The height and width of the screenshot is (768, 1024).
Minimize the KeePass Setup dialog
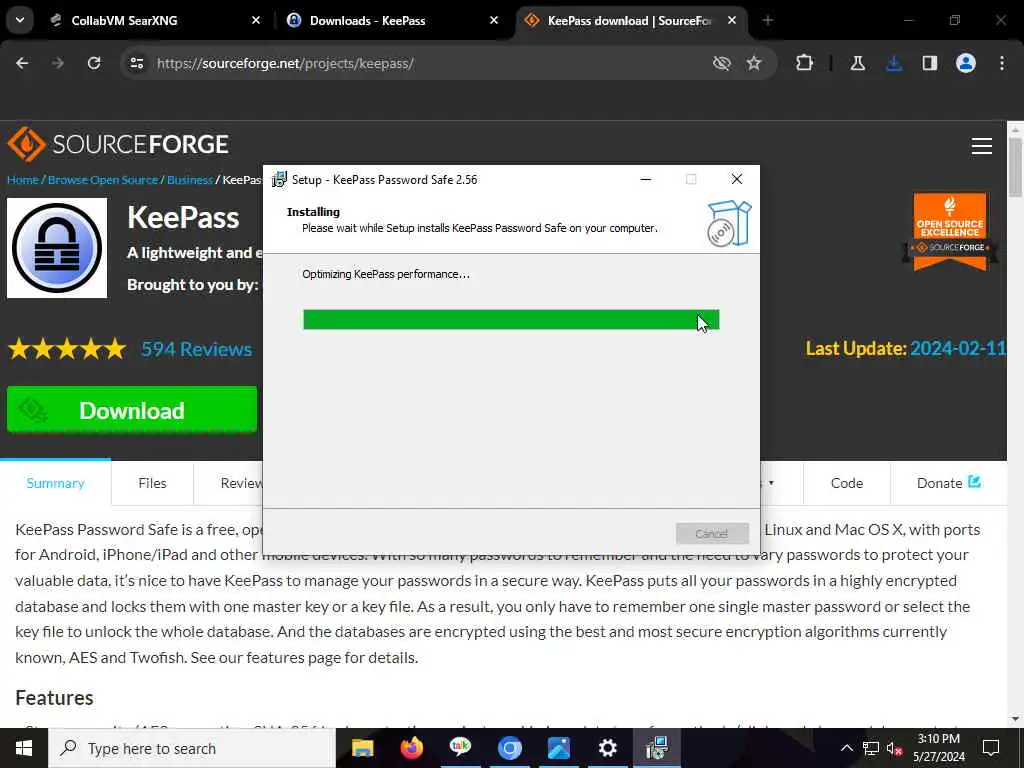click(646, 179)
